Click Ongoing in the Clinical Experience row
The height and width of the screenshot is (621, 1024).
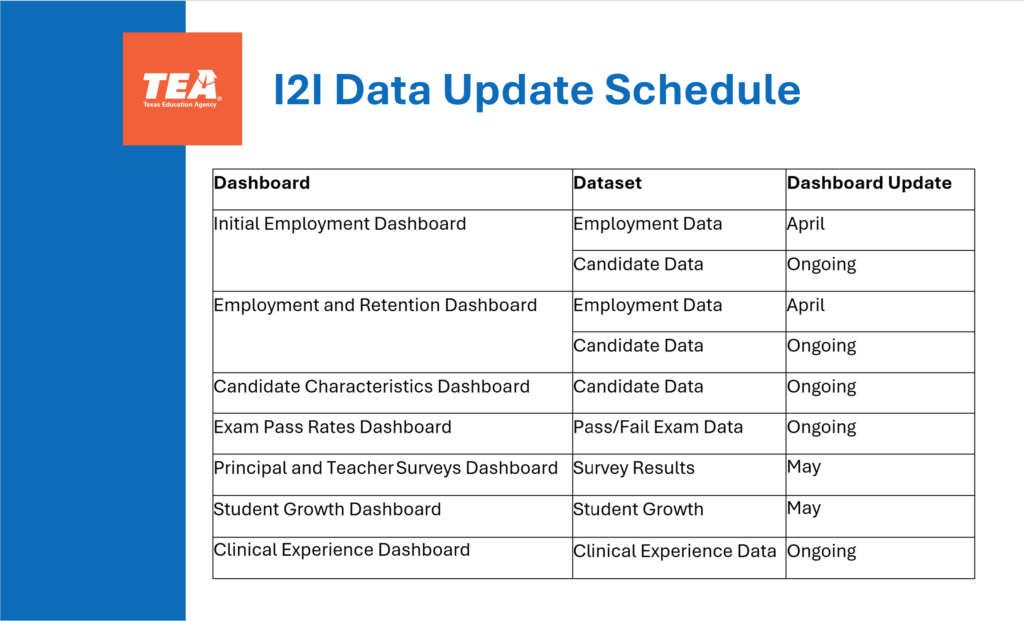pos(822,551)
